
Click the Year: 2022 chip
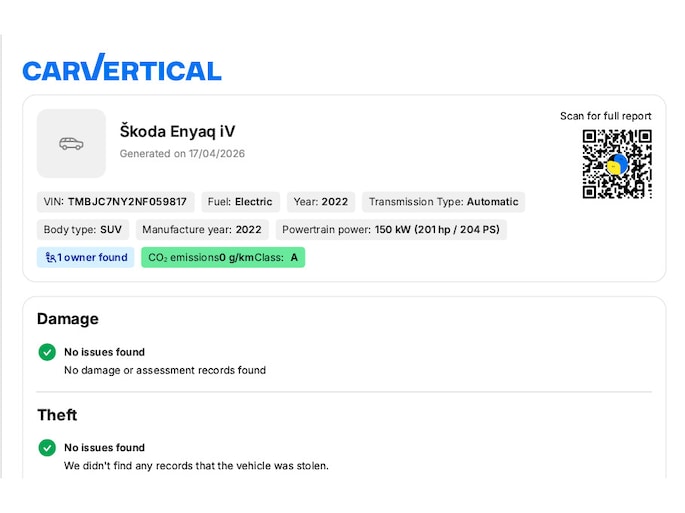(x=320, y=202)
